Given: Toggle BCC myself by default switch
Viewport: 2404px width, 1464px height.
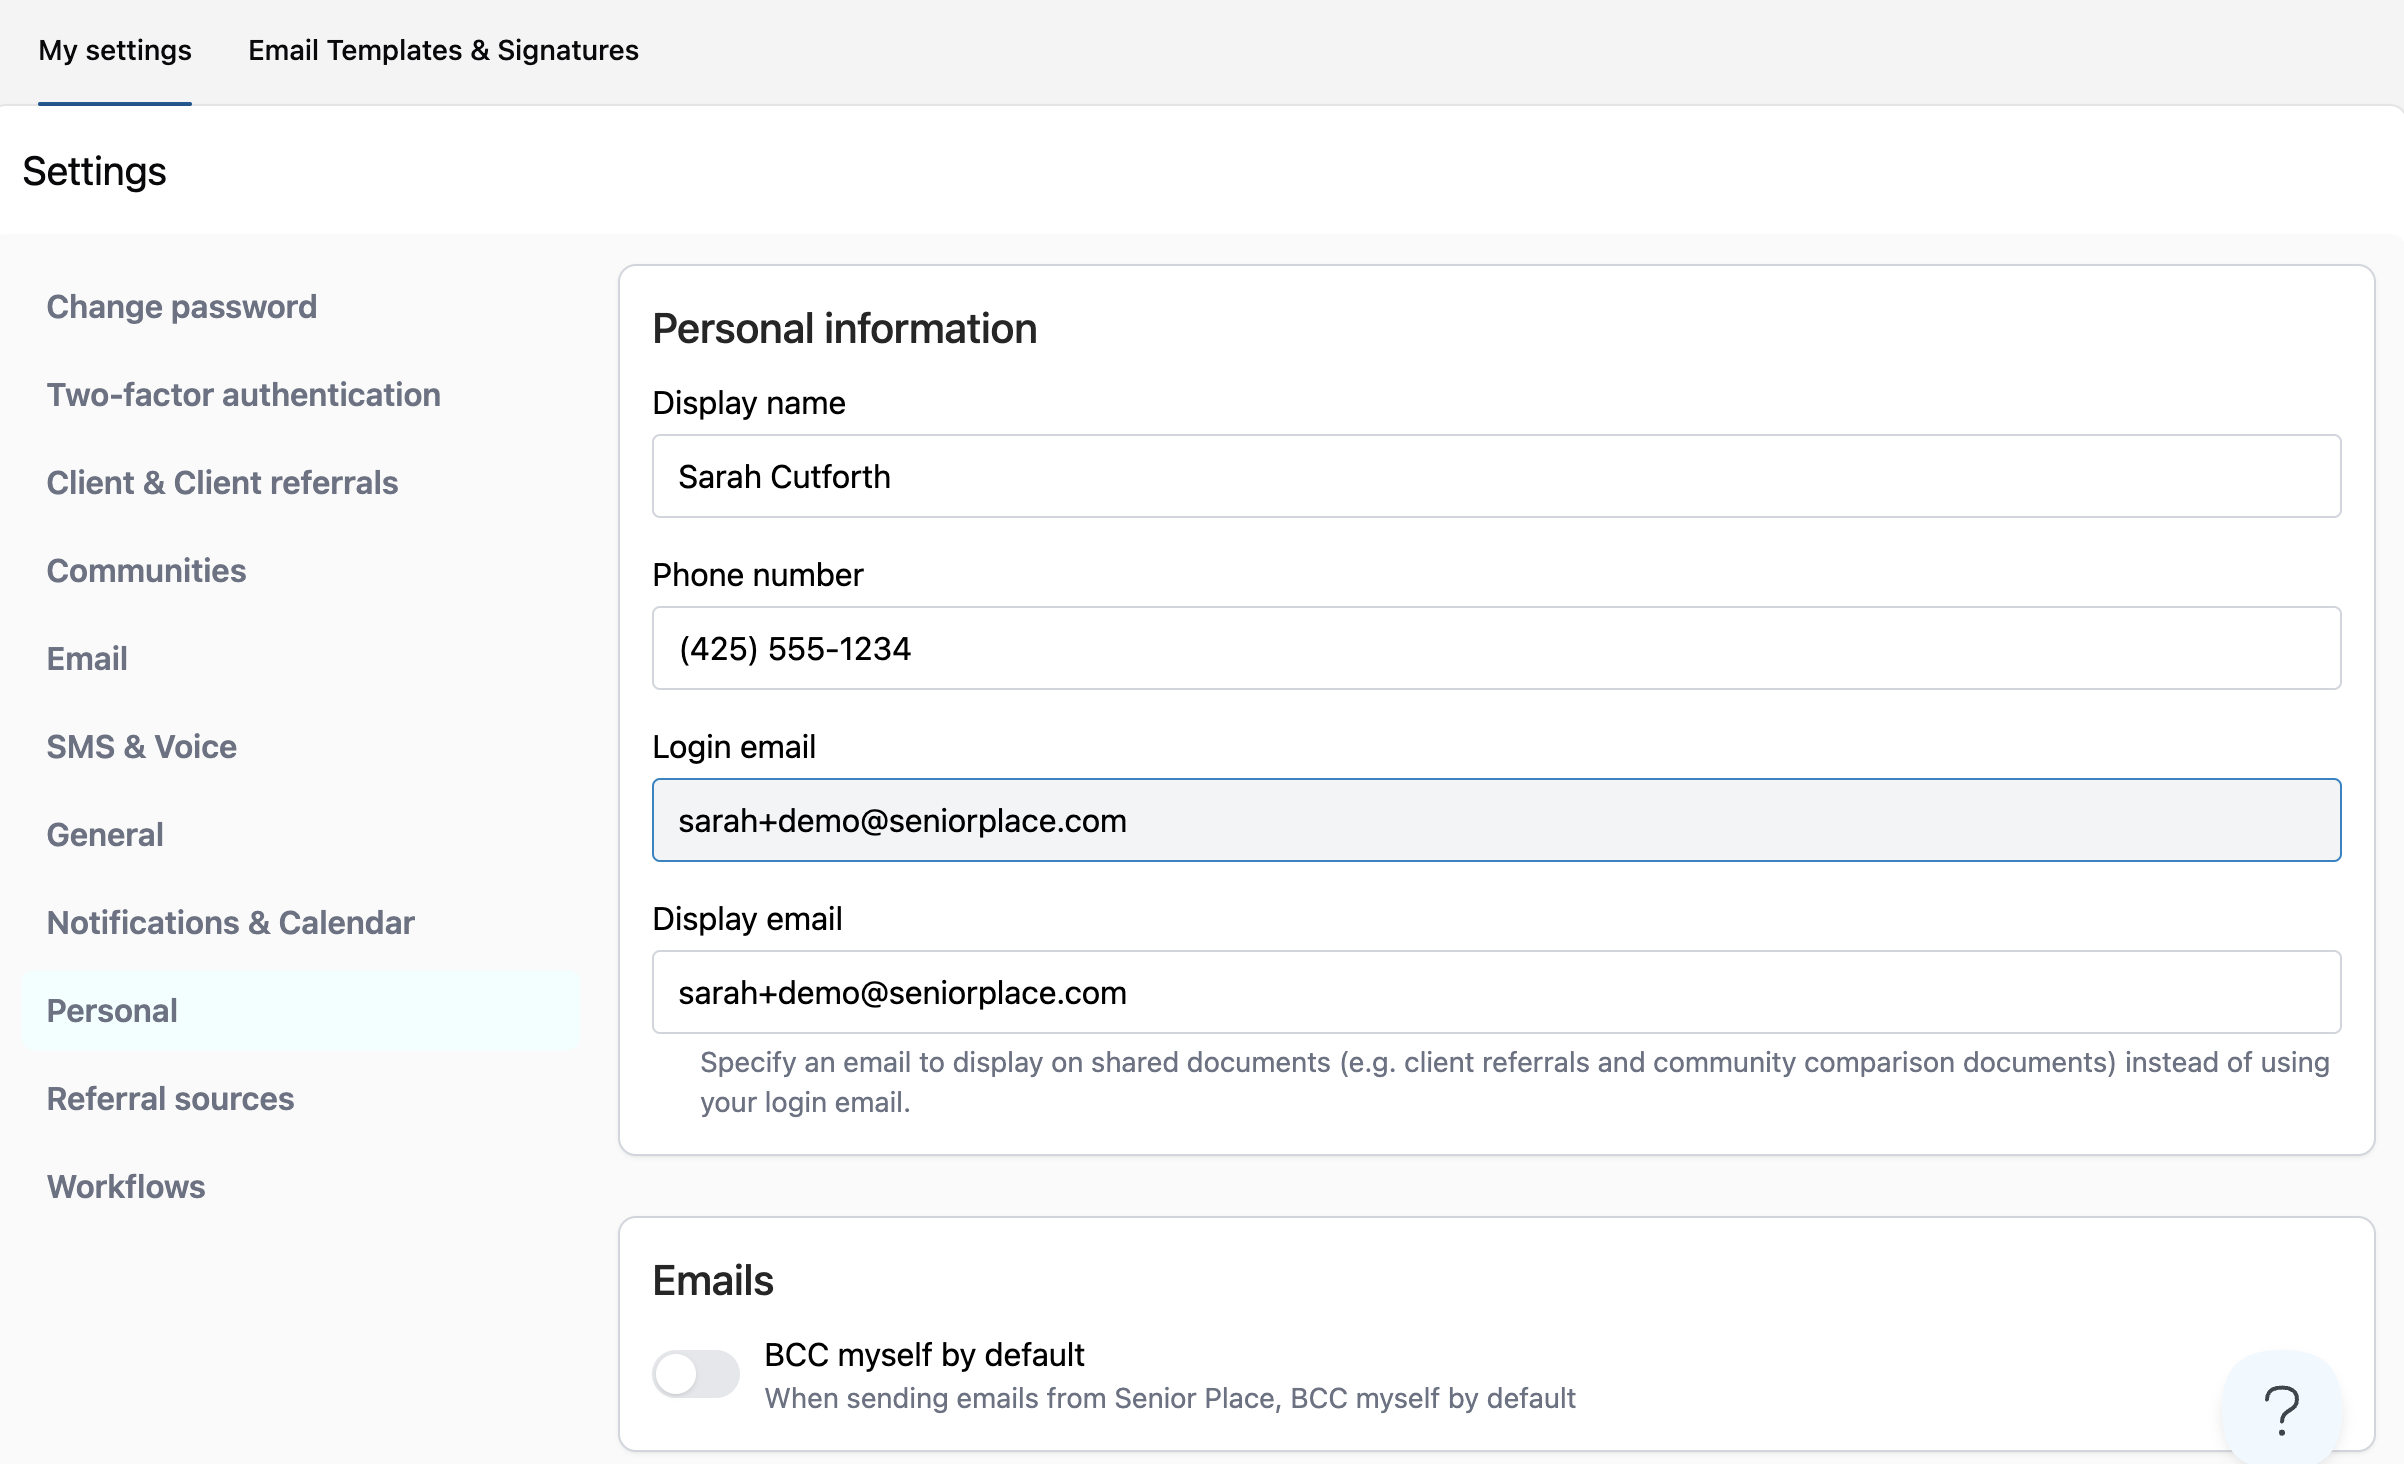Looking at the screenshot, I should (695, 1373).
